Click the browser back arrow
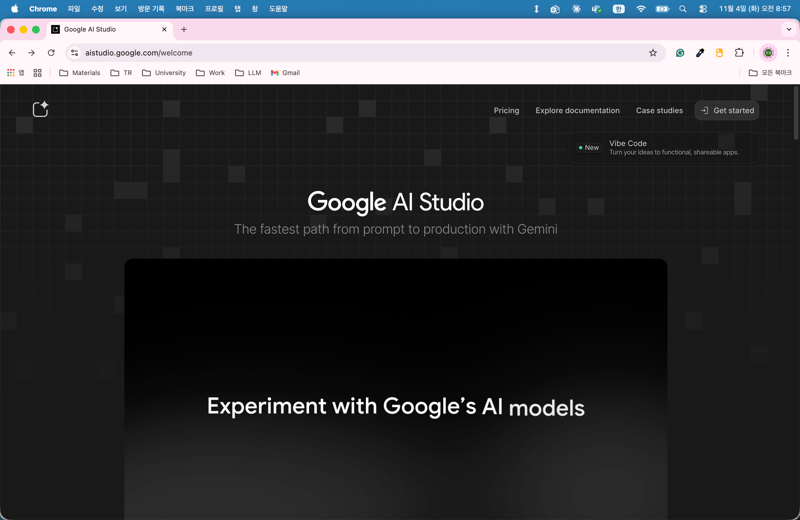The width and height of the screenshot is (800, 520). (x=12, y=53)
